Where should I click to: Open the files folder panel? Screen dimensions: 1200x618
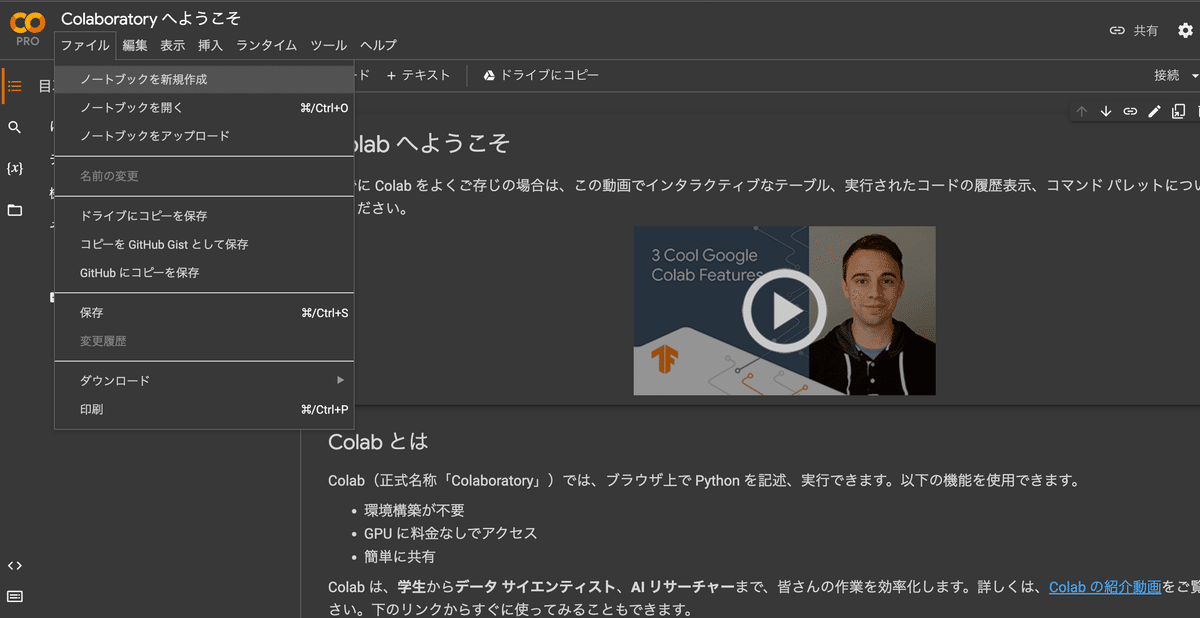15,210
